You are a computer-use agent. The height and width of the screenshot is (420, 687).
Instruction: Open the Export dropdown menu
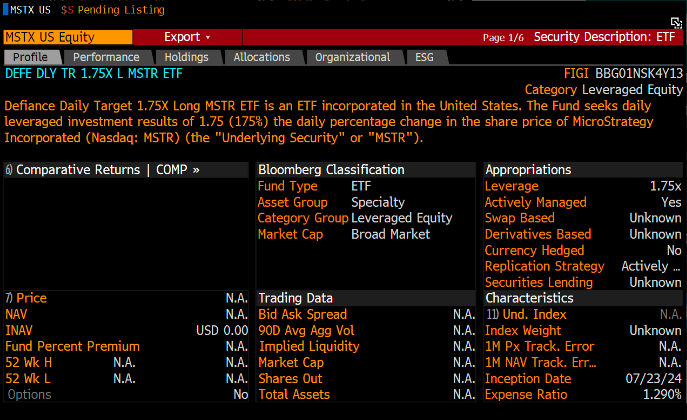(x=188, y=37)
